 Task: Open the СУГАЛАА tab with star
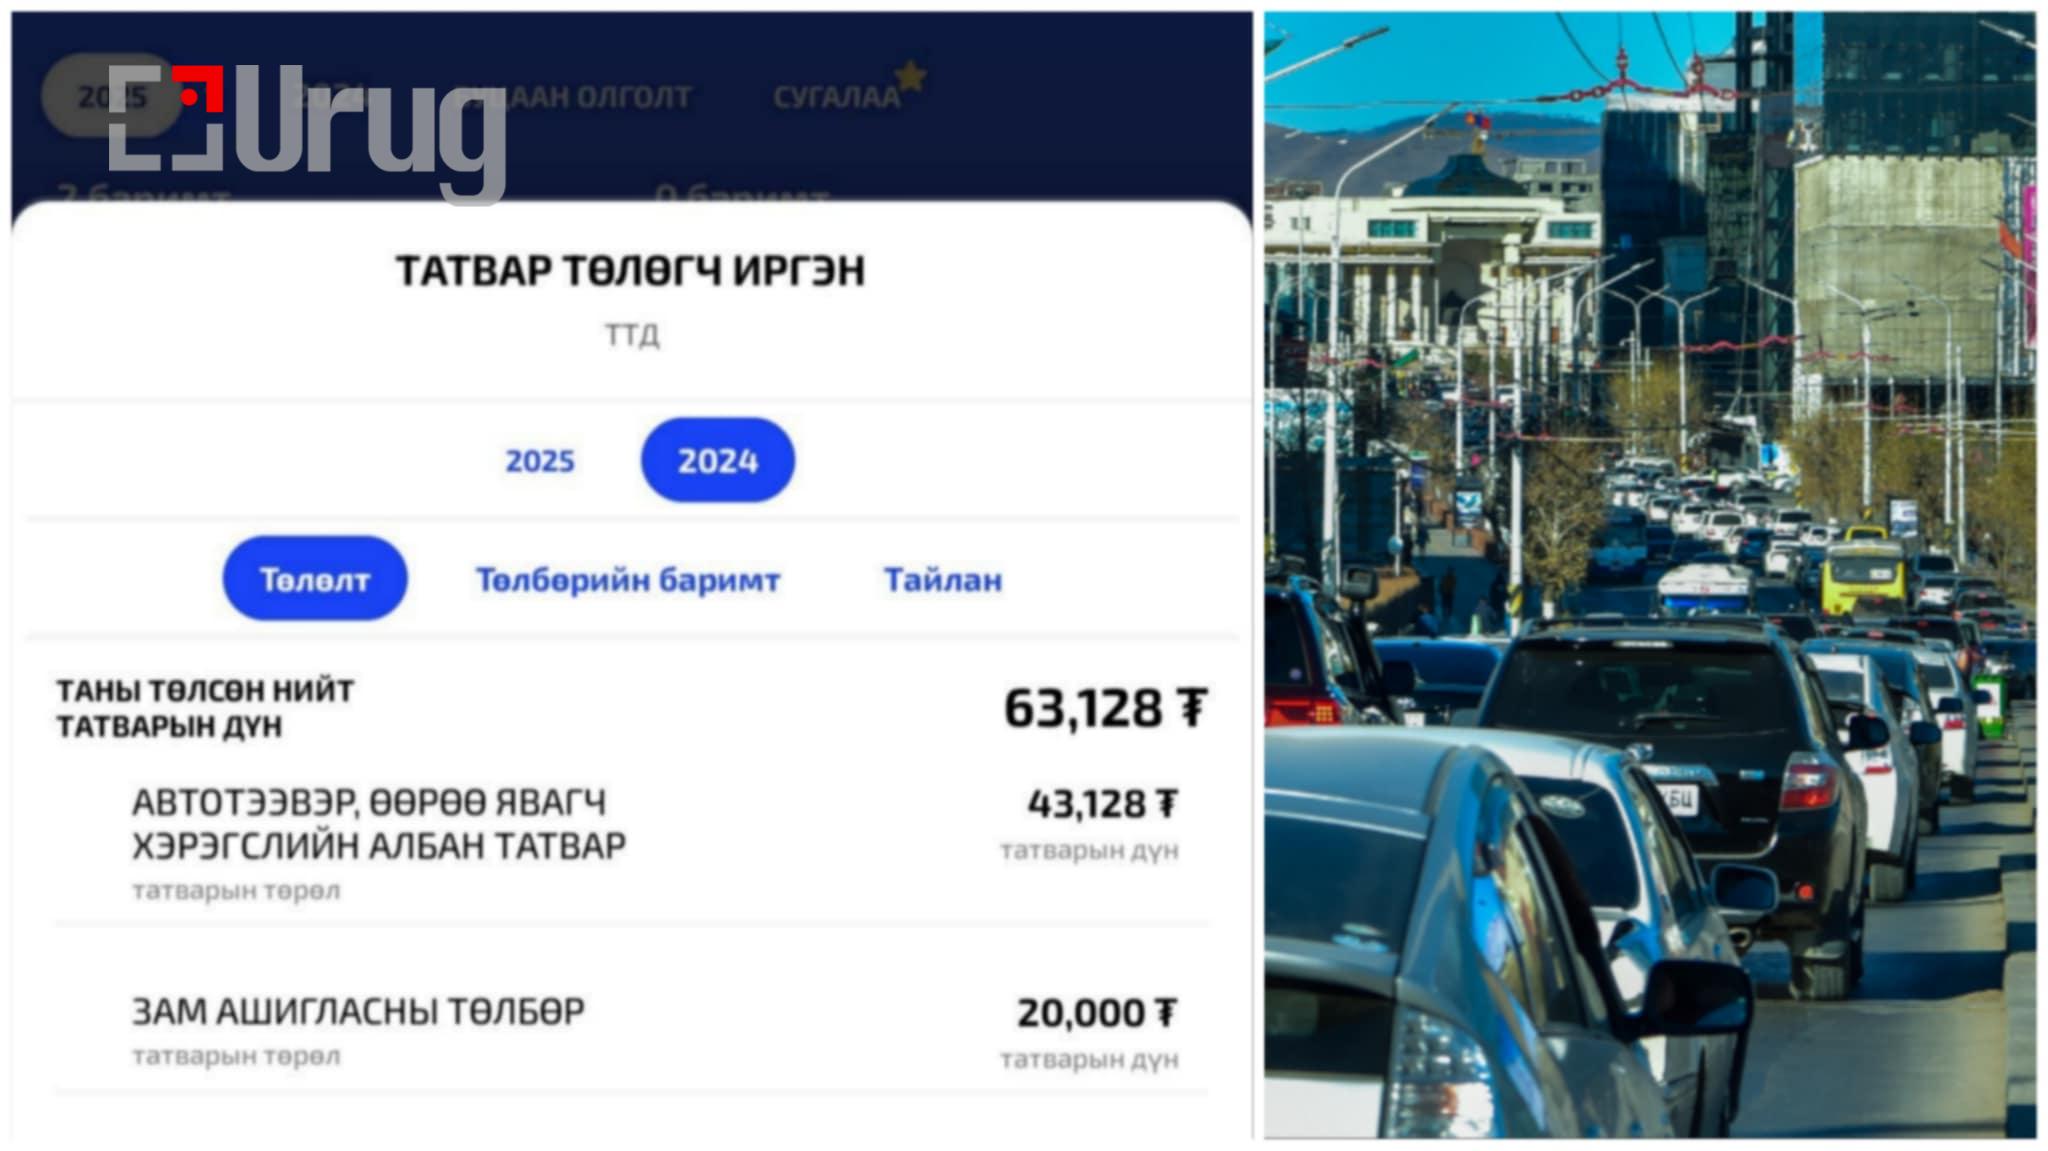click(x=836, y=97)
